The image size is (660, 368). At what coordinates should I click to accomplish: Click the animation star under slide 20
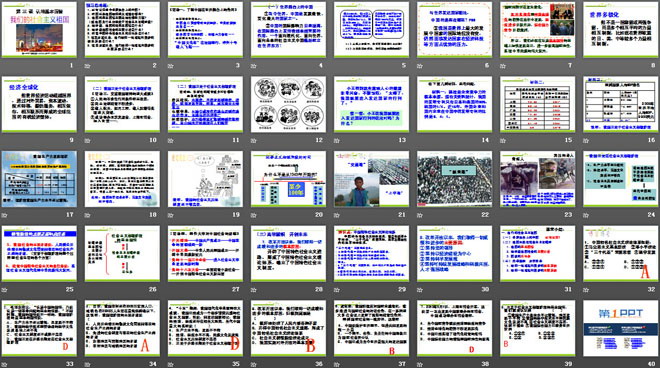(254, 215)
